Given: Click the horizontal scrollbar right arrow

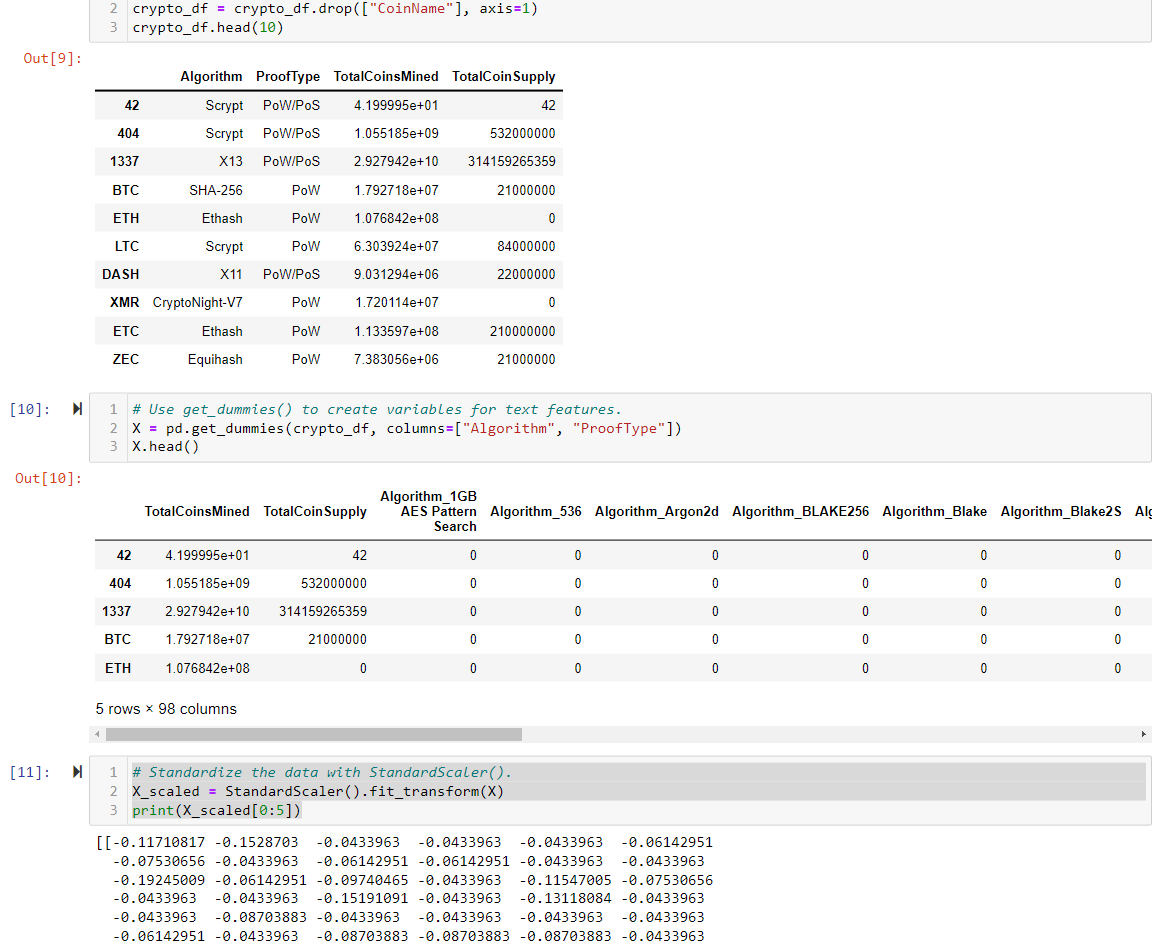Looking at the screenshot, I should click(x=1144, y=735).
